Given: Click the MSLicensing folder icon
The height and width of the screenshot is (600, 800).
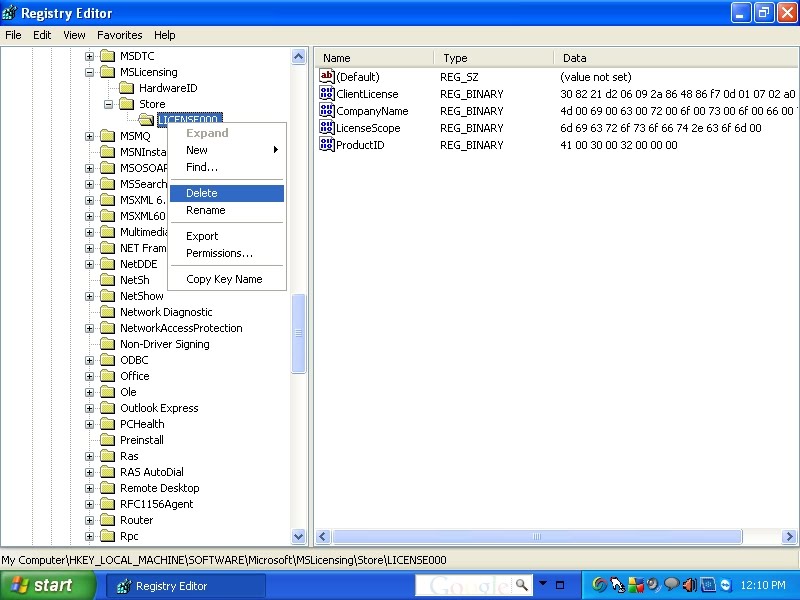Looking at the screenshot, I should point(108,71).
